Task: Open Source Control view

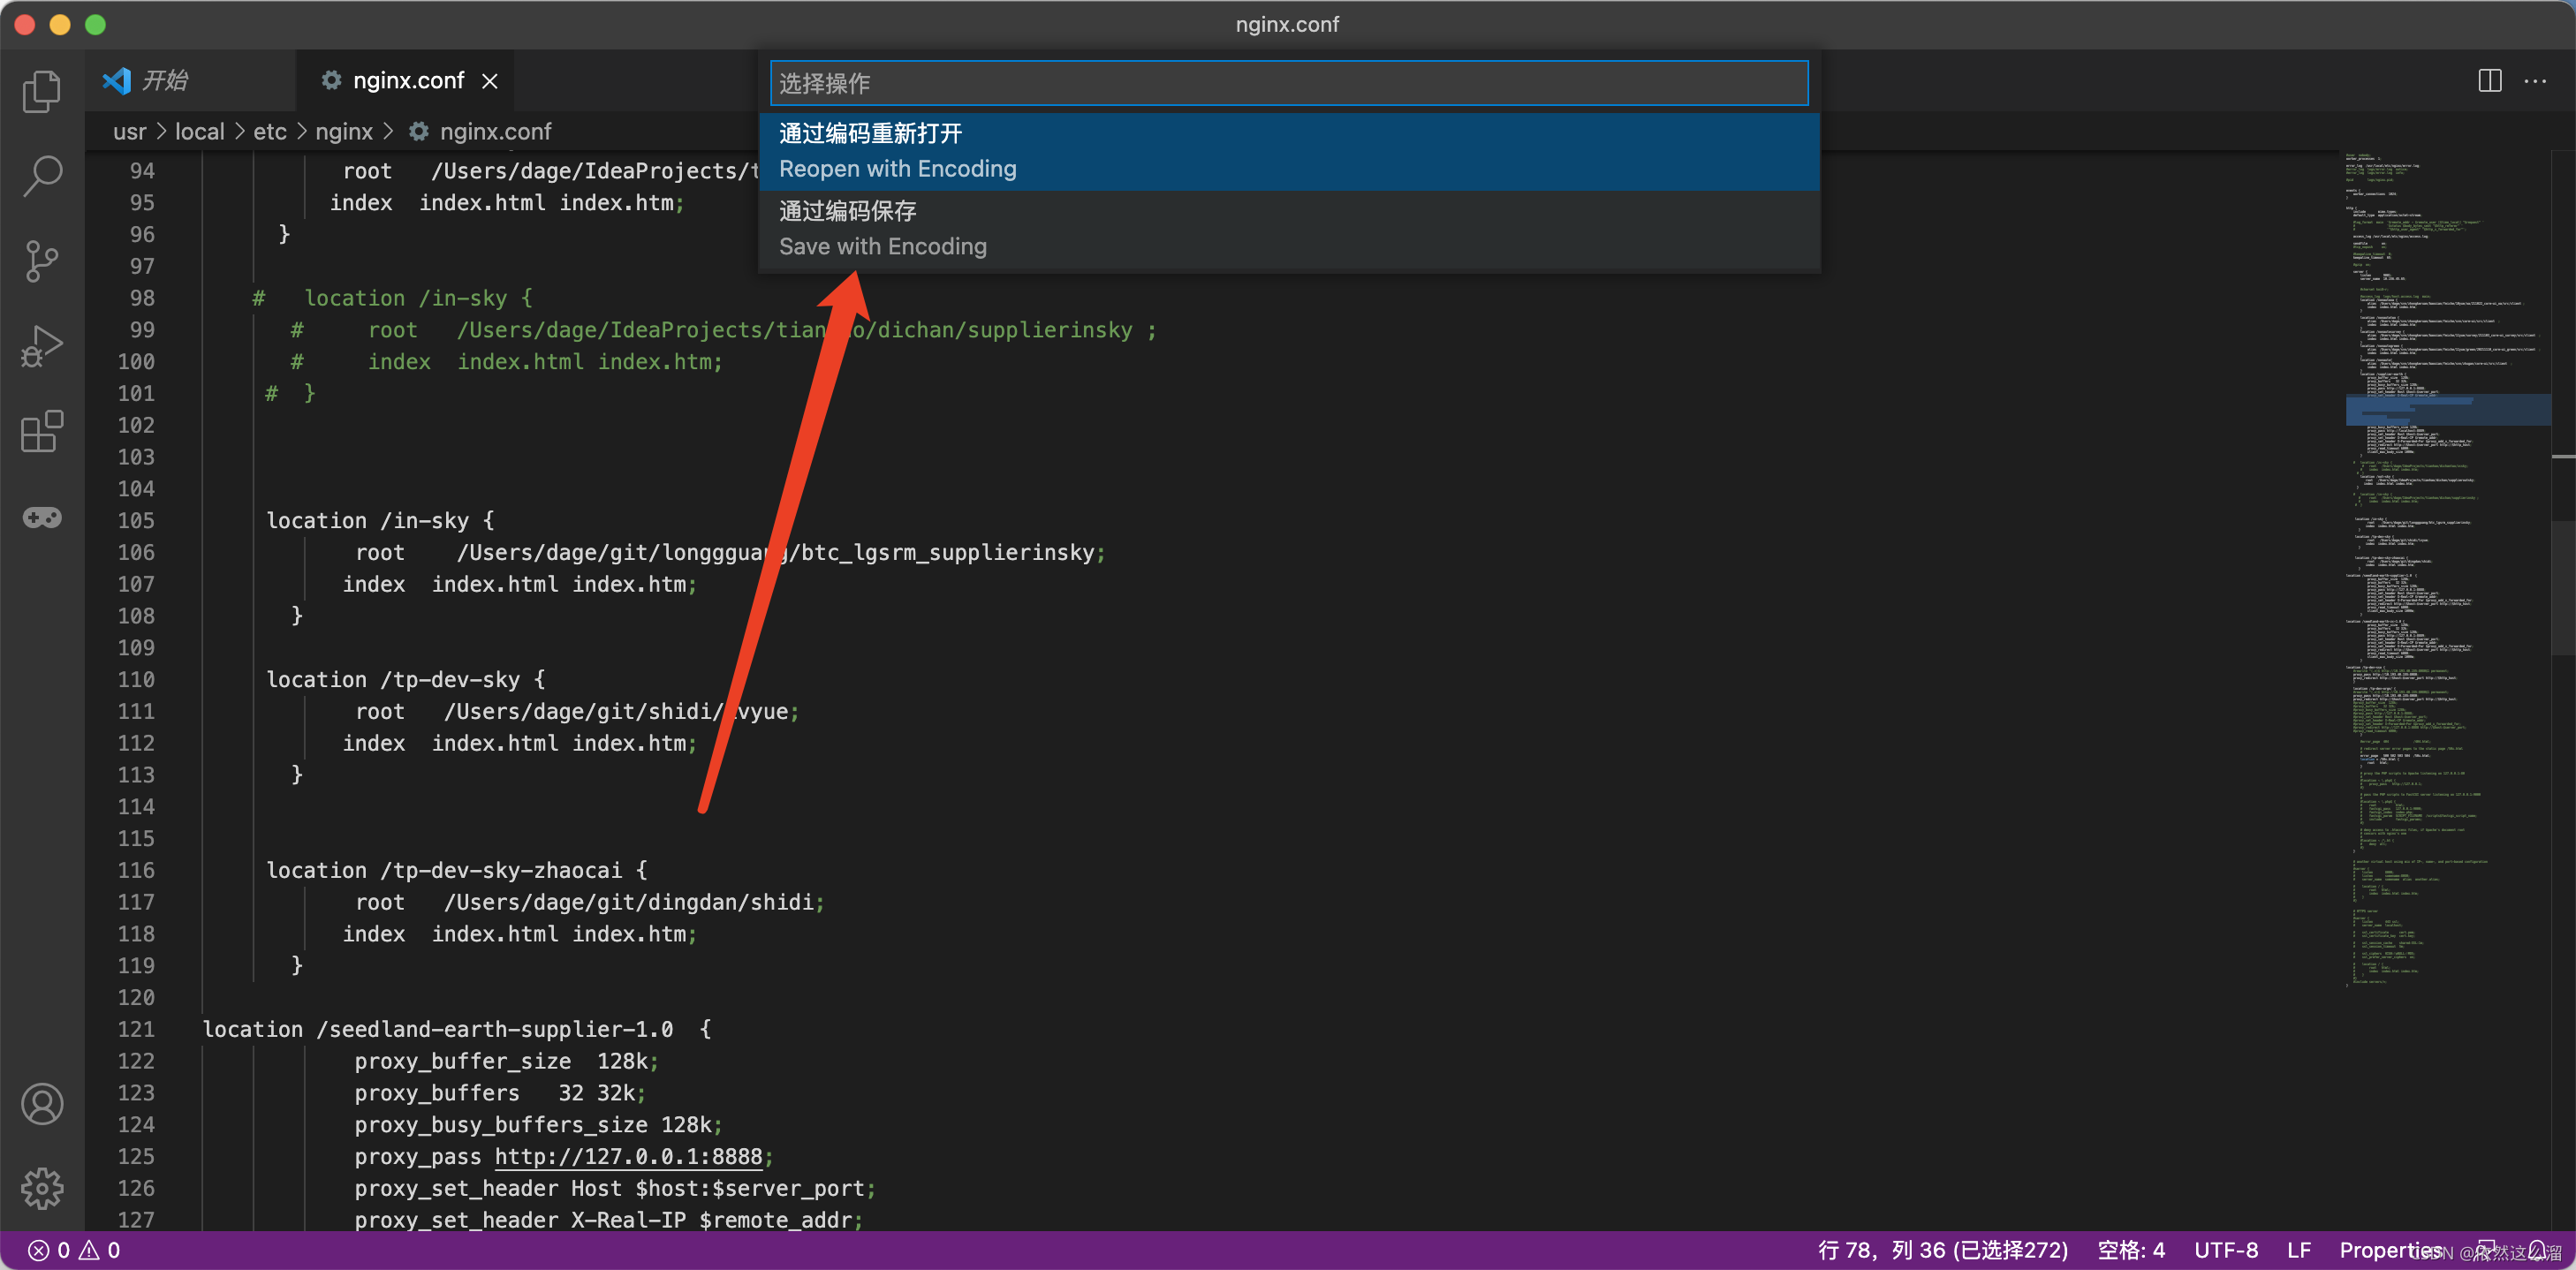Action: tap(42, 261)
